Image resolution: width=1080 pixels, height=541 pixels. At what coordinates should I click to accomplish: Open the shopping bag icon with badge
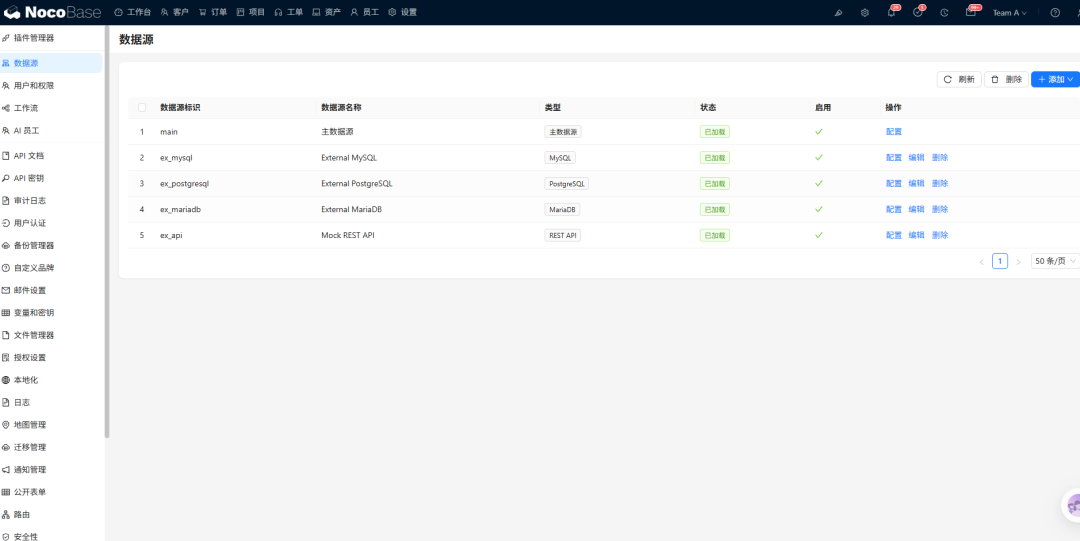[x=970, y=12]
